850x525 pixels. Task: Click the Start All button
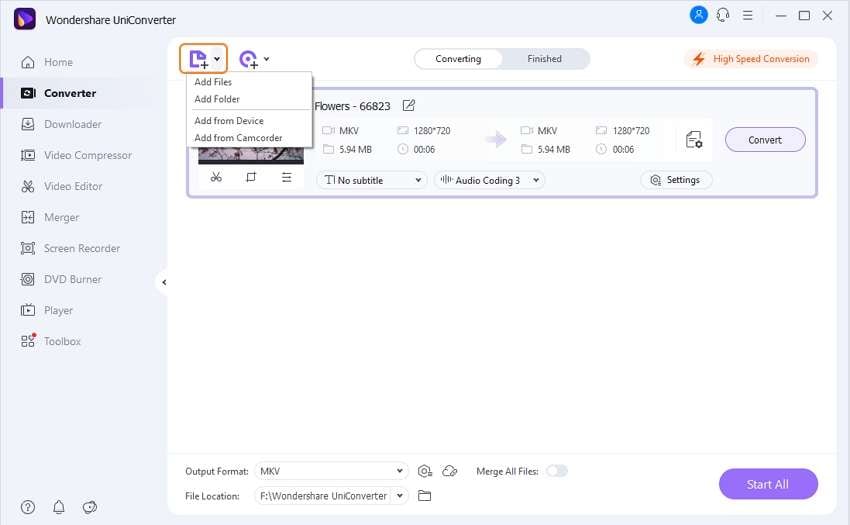768,484
